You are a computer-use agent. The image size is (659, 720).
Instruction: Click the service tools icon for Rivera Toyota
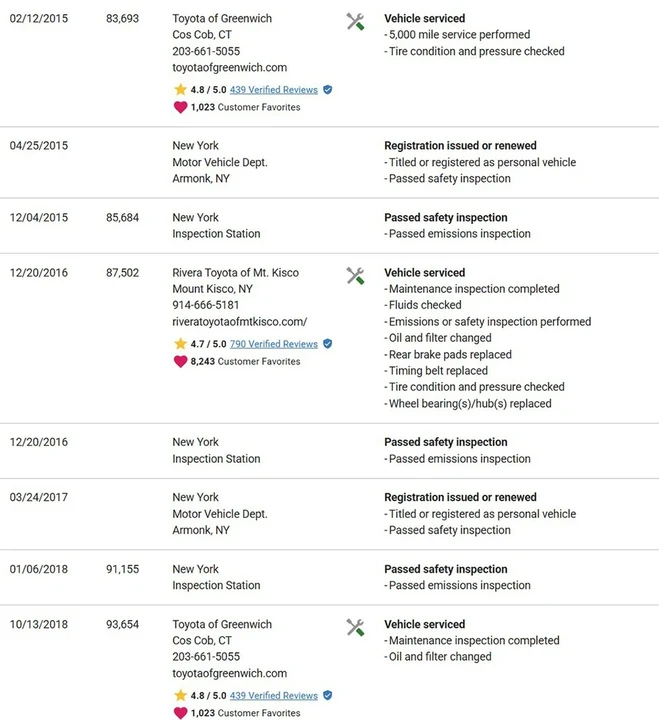pos(355,276)
